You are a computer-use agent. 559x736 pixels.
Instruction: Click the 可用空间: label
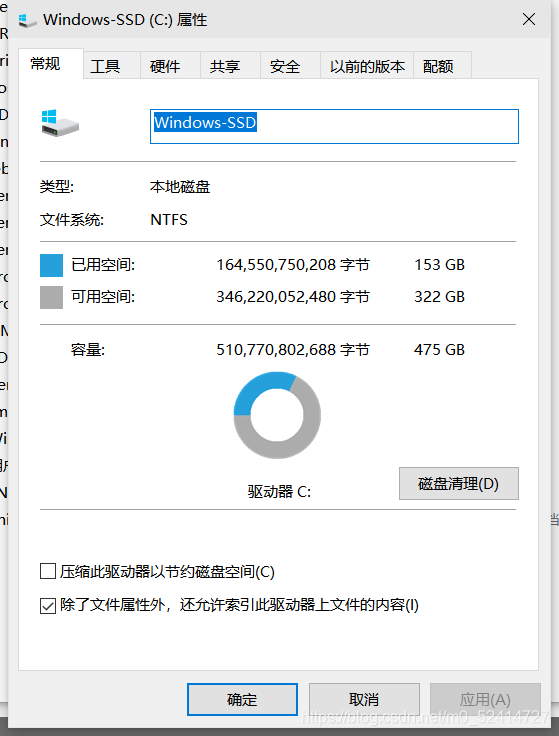103,297
